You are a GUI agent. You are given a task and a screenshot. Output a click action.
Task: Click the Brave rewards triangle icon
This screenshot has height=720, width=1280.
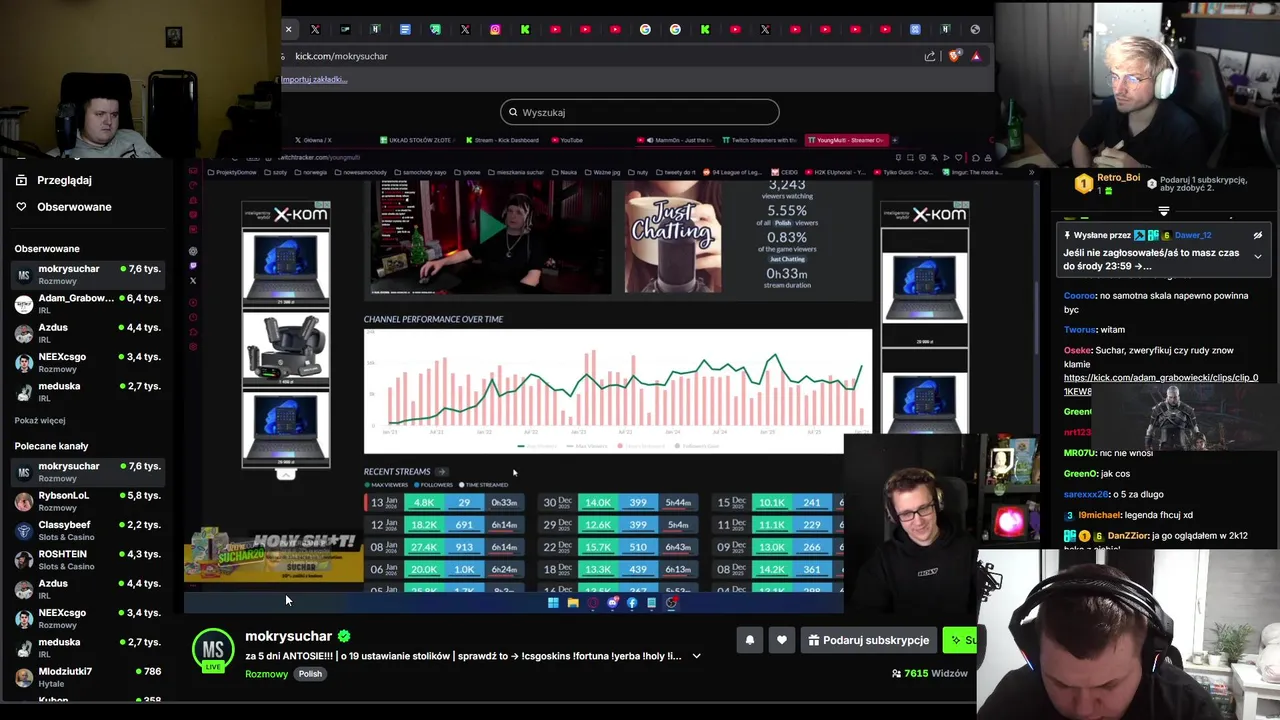tap(976, 56)
